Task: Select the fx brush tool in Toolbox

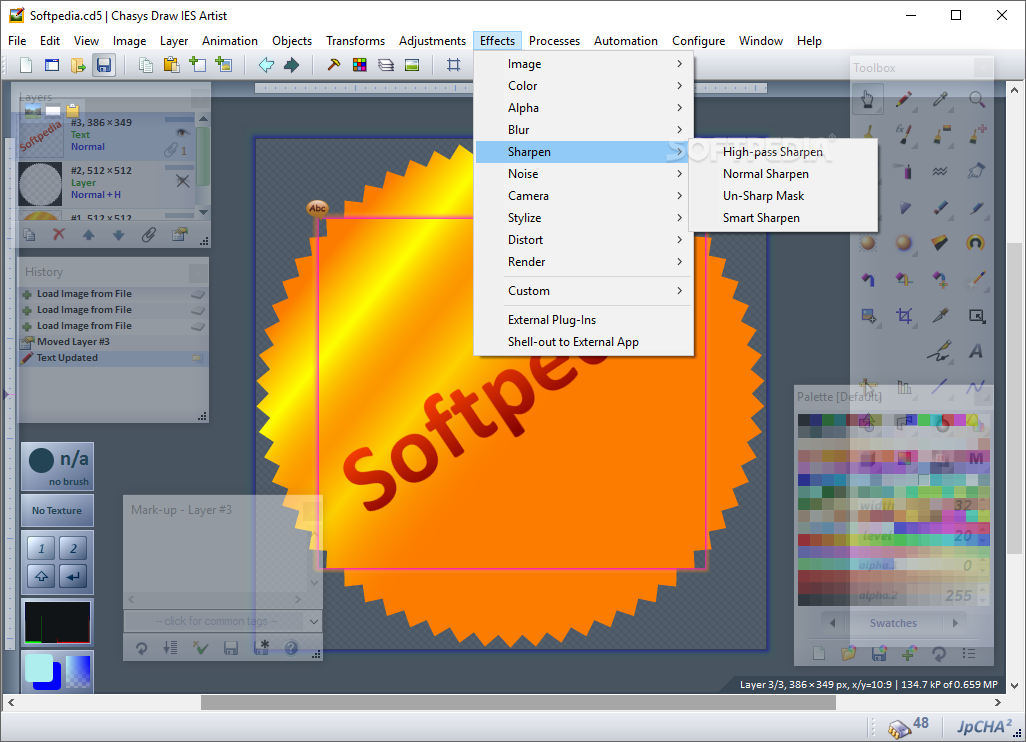Action: click(904, 135)
